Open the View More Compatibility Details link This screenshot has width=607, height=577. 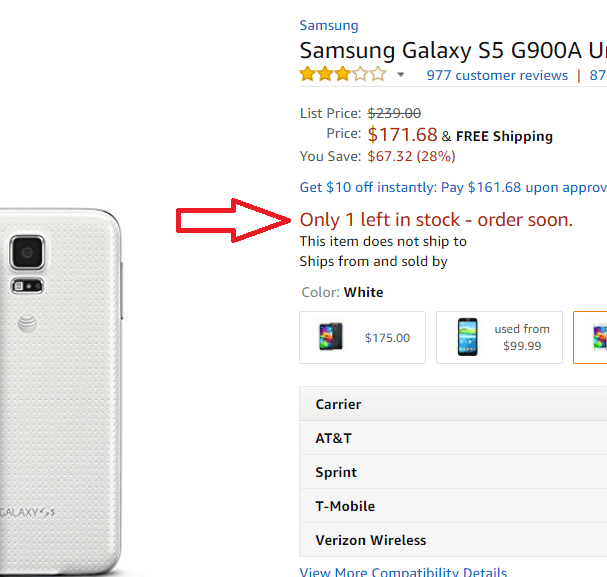[x=403, y=572]
